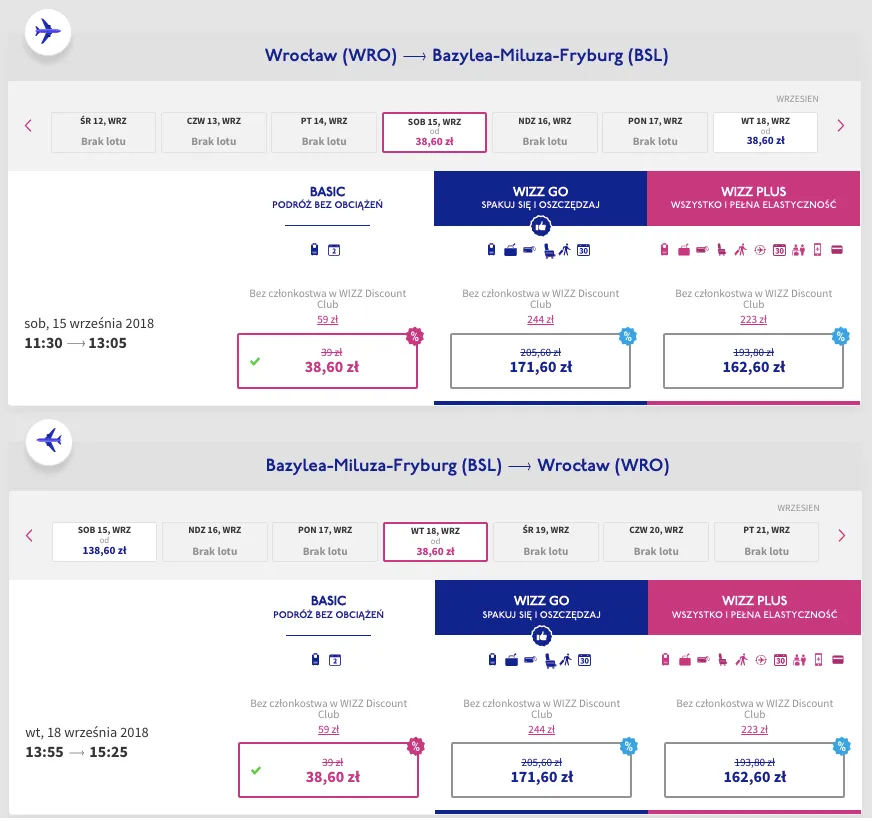The width and height of the screenshot is (872, 821).
Task: Click the seat icon in return WIZZ GO
Action: tap(548, 659)
